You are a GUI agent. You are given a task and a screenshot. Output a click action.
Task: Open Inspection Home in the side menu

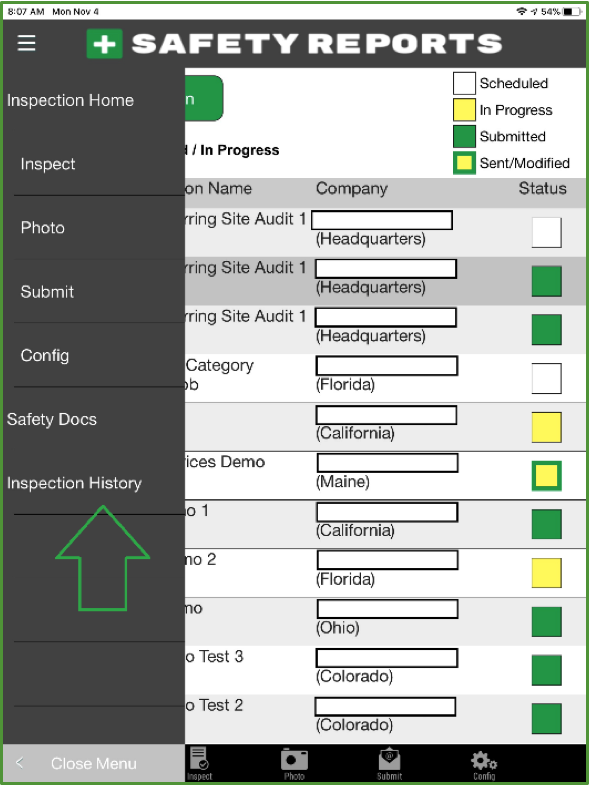(70, 100)
